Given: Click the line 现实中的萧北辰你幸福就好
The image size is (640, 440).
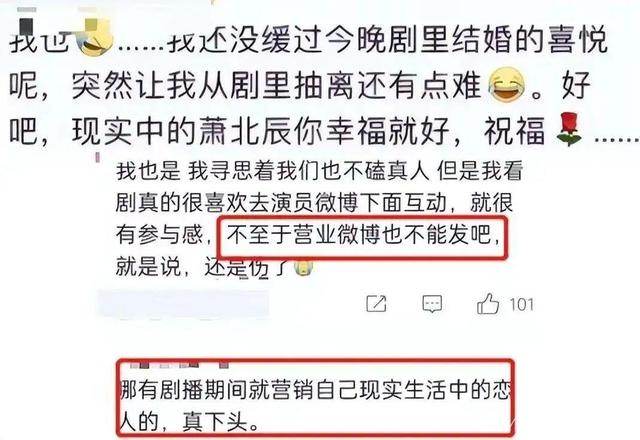Looking at the screenshot, I should coord(260,131).
